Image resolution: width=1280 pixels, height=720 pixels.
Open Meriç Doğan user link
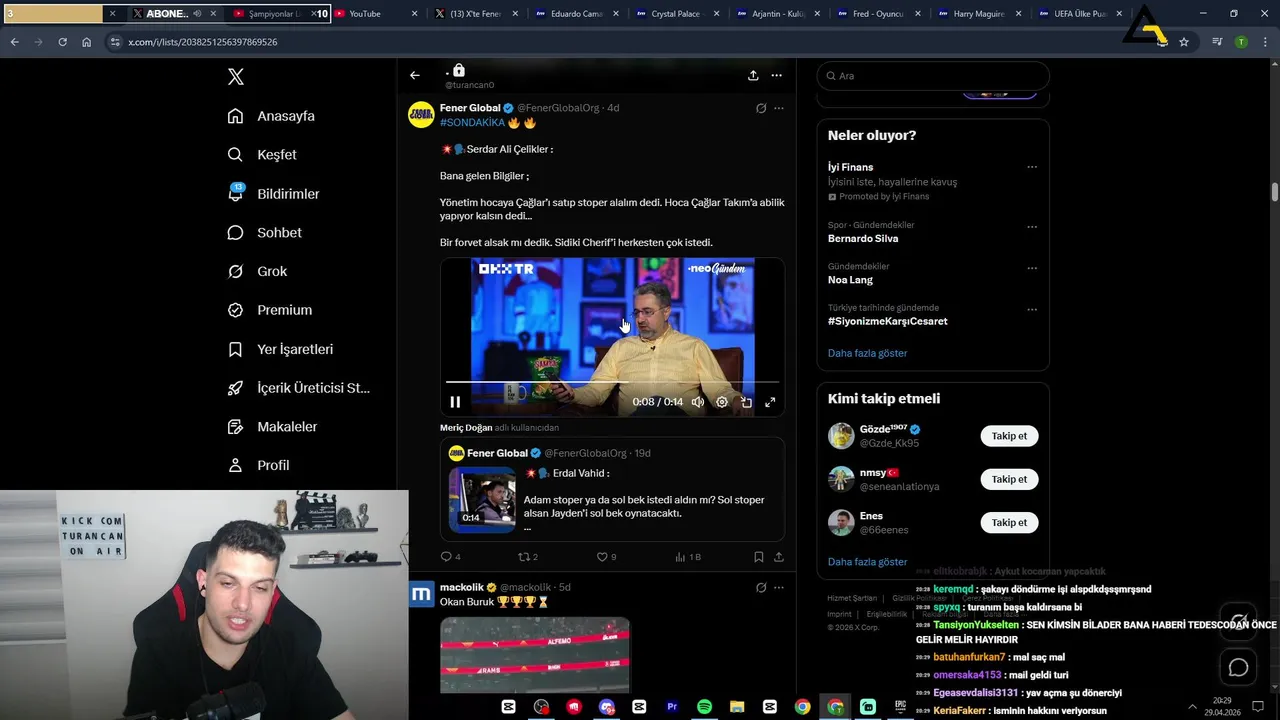pyautogui.click(x=466, y=428)
